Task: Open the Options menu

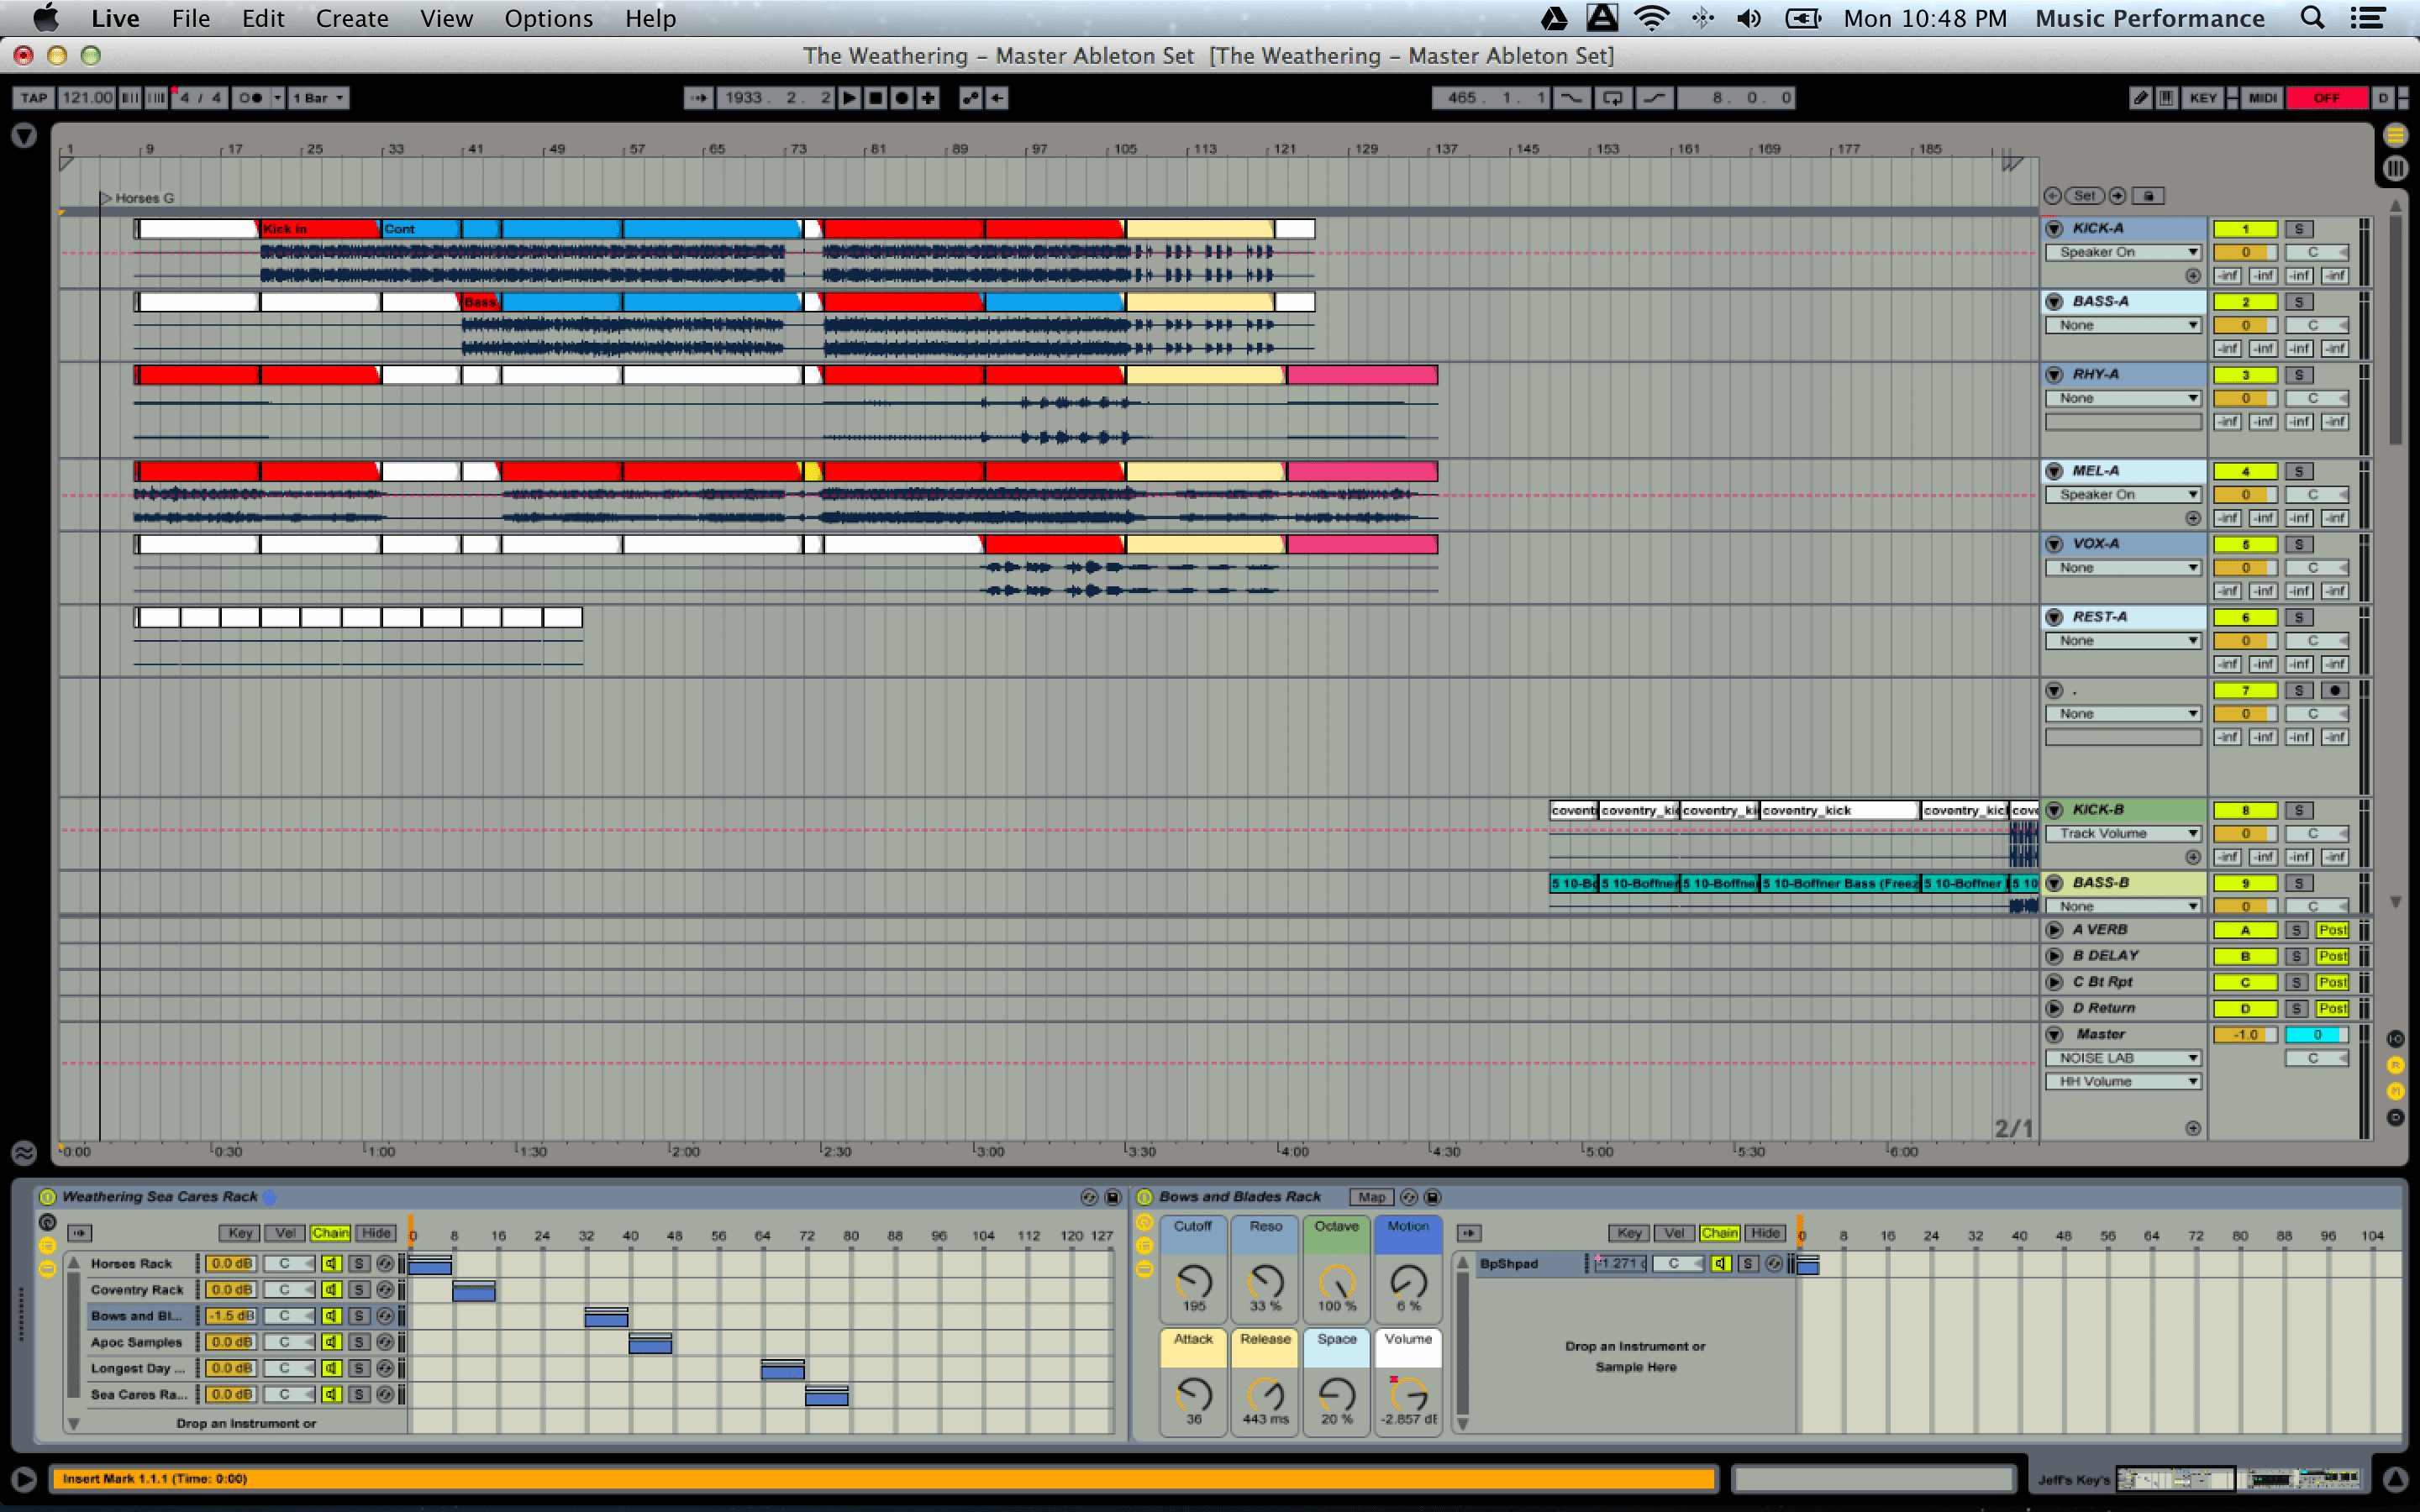Action: pyautogui.click(x=548, y=18)
